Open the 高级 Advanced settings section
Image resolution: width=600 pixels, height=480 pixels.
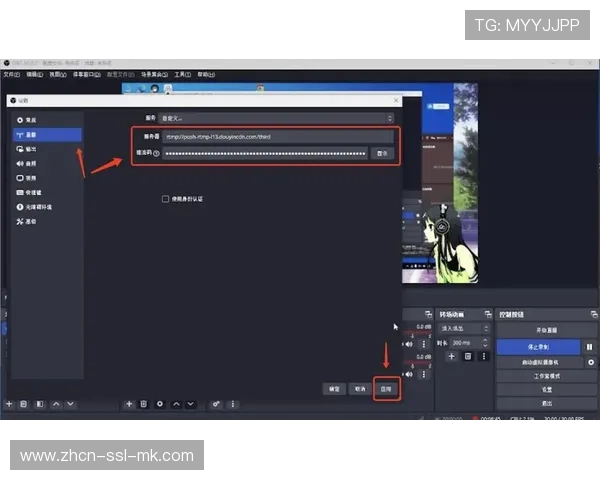[30, 221]
